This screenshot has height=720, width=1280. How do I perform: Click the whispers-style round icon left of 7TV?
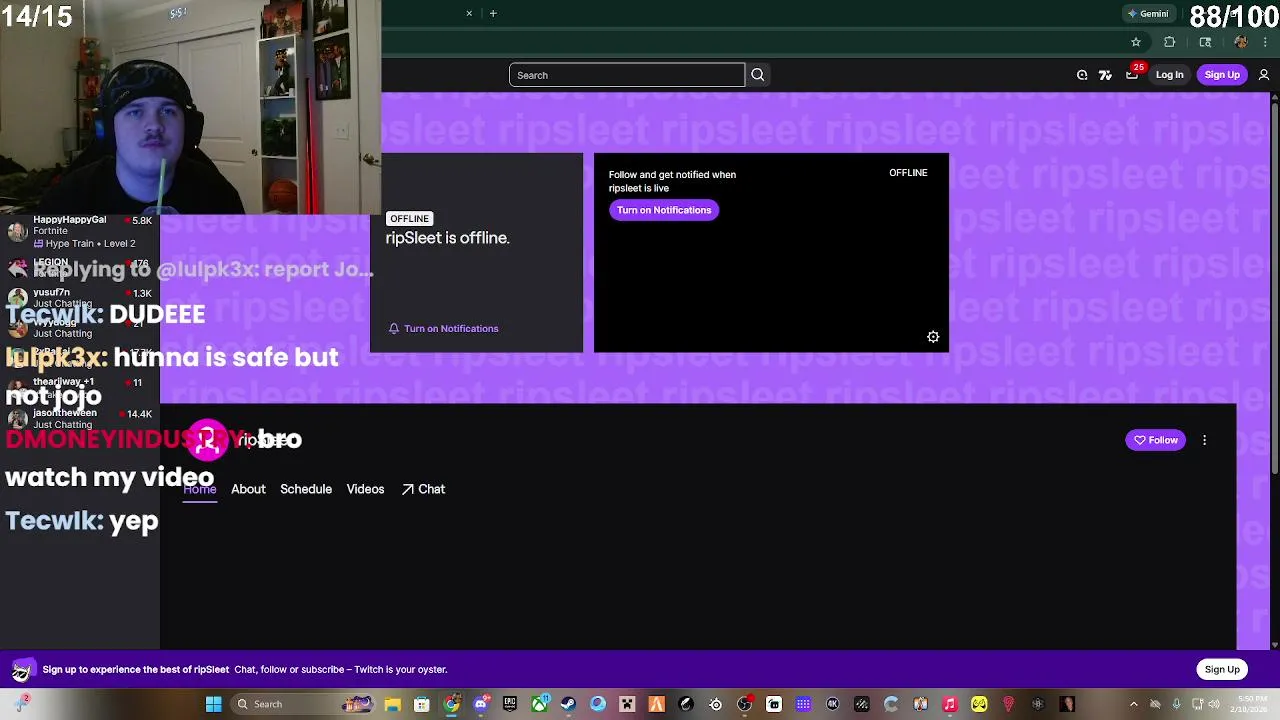point(1082,75)
